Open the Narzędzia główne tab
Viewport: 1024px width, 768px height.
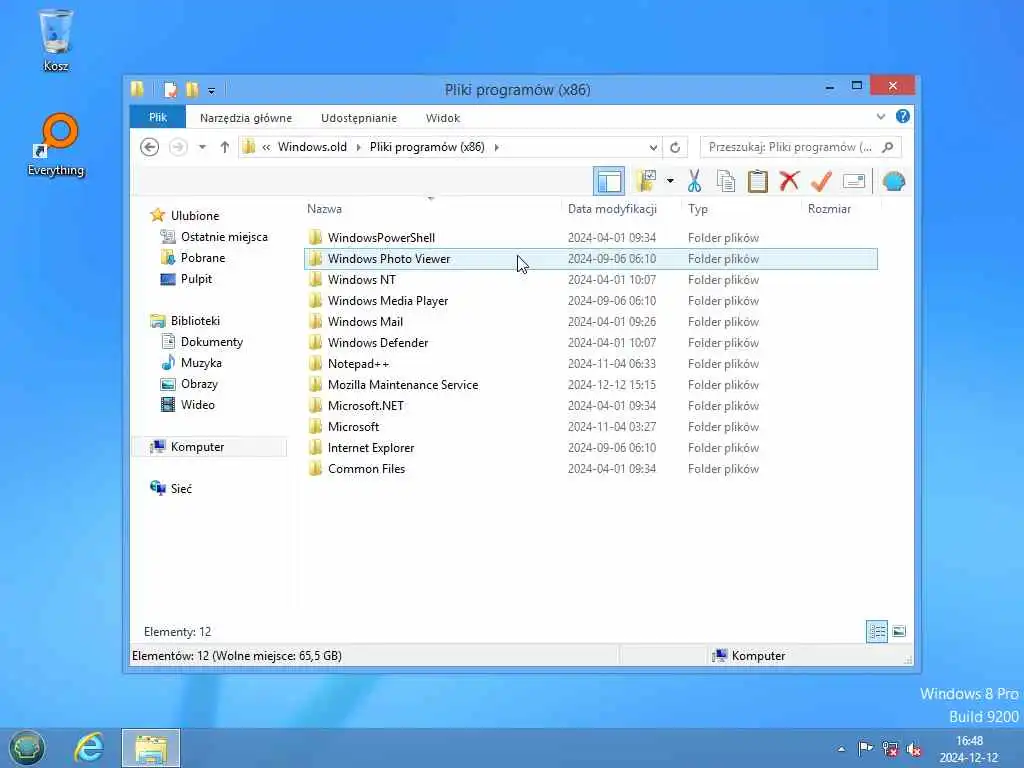[x=246, y=118]
